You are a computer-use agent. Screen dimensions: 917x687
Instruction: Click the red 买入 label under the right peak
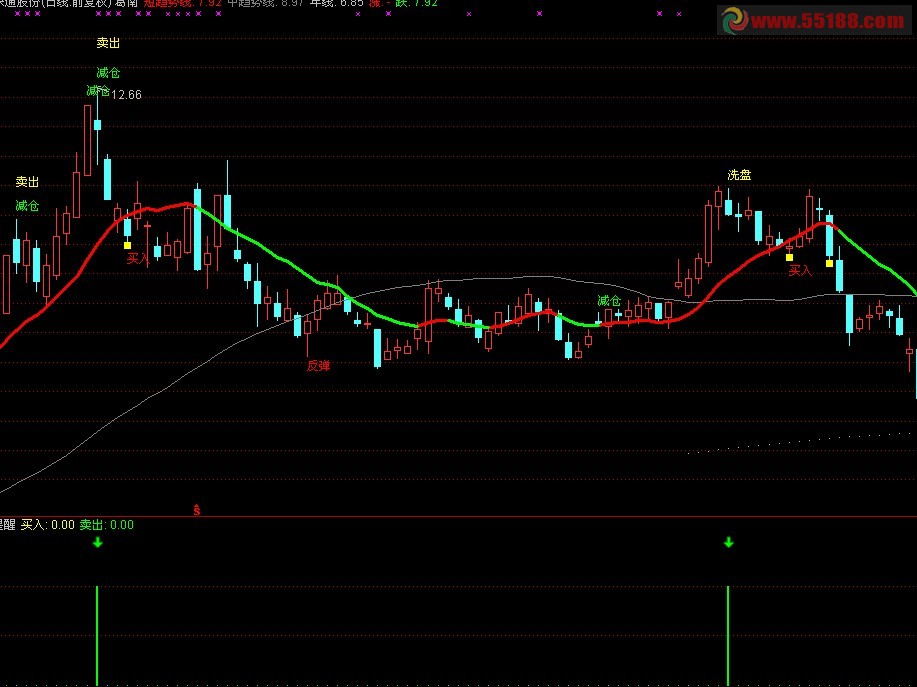(x=801, y=270)
